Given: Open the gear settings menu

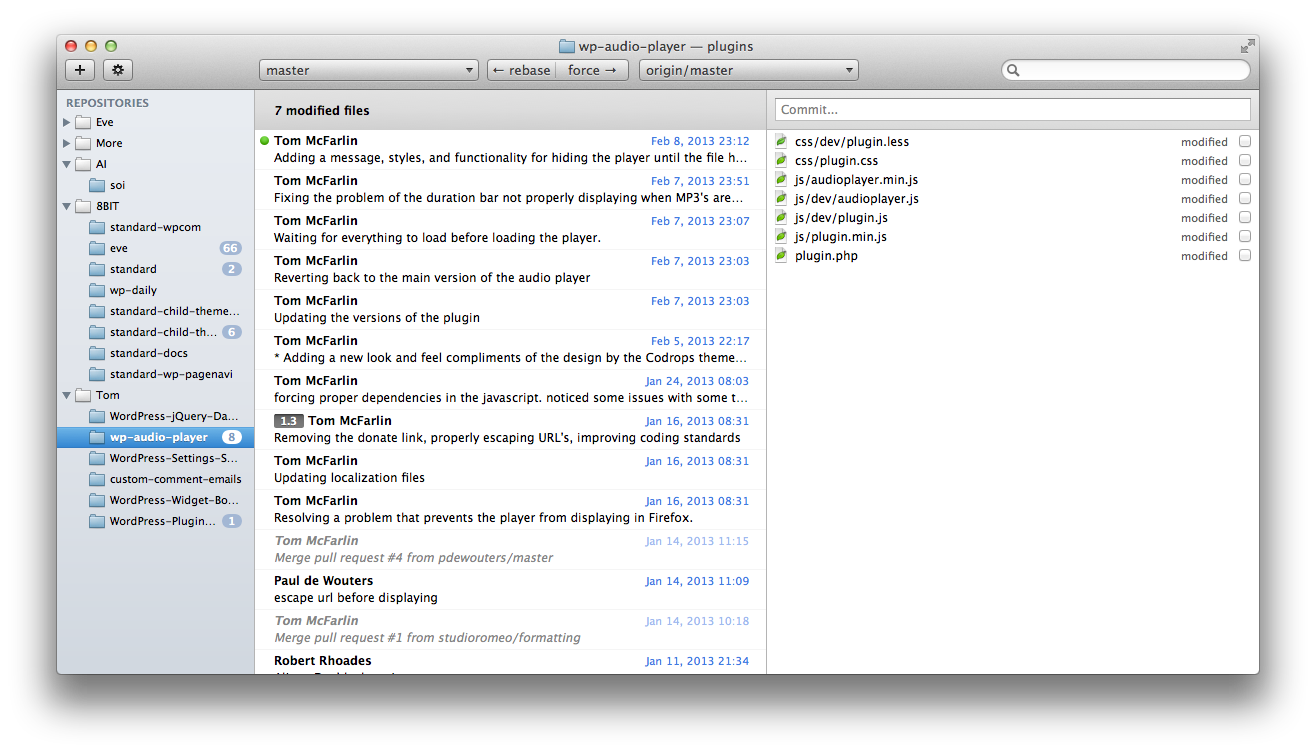Looking at the screenshot, I should pyautogui.click(x=118, y=70).
